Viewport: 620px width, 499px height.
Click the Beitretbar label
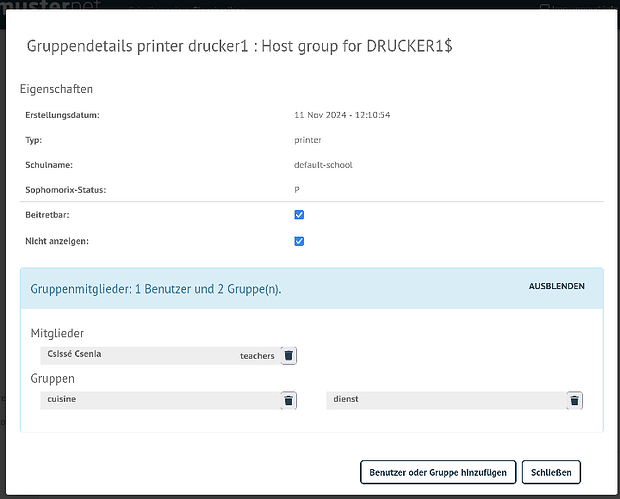click(x=47, y=215)
